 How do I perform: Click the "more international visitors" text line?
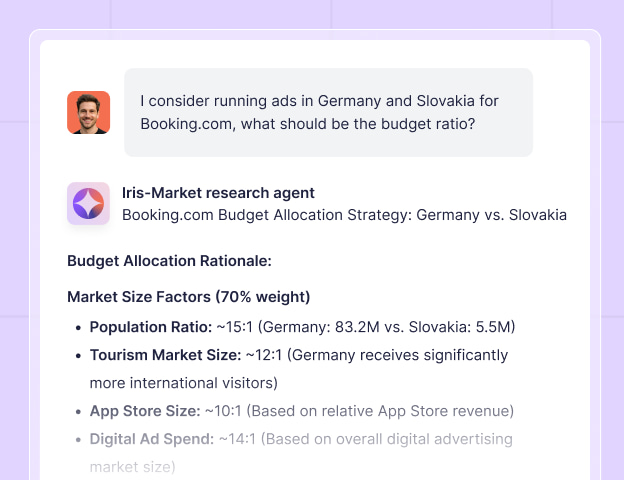point(183,383)
